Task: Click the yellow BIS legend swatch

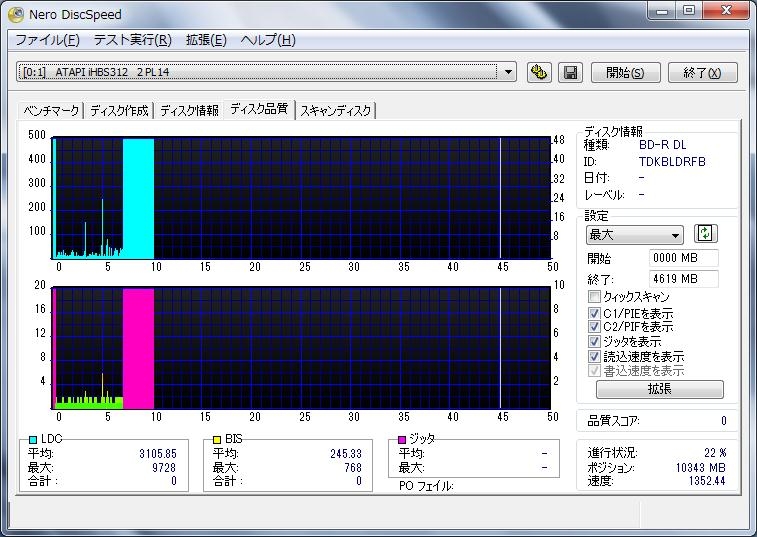Action: click(x=217, y=439)
